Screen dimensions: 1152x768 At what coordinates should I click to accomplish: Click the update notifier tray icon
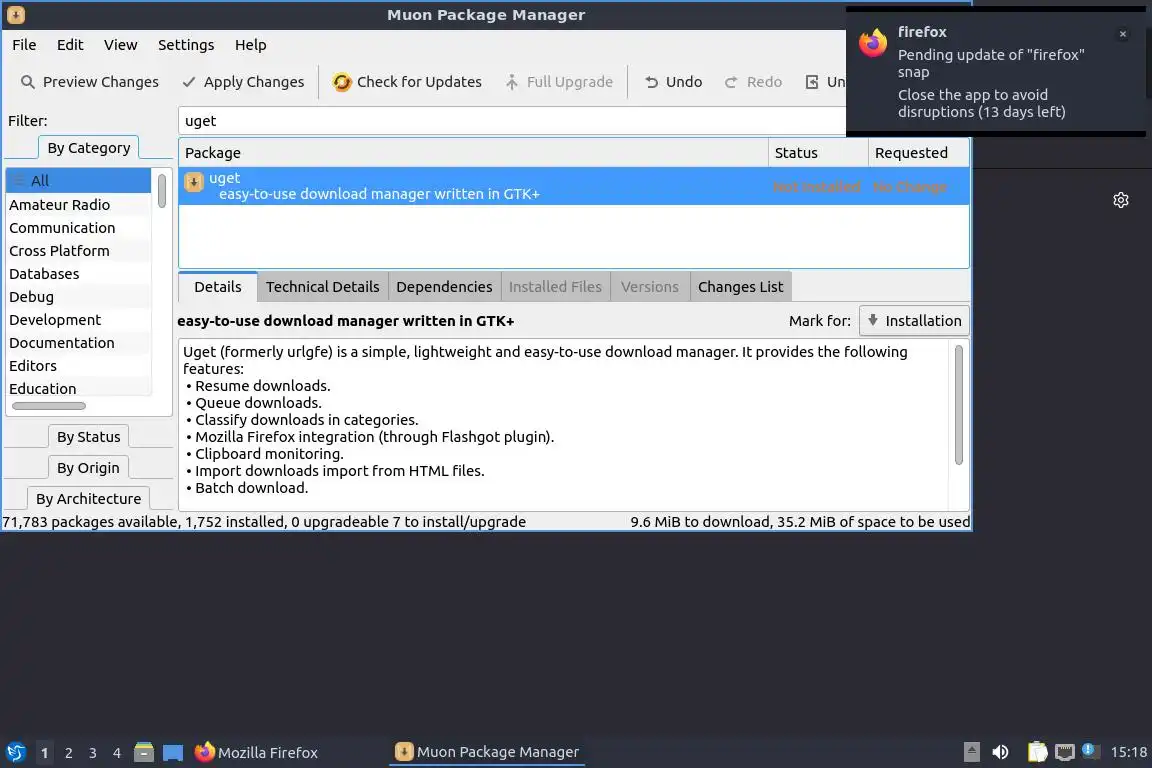[x=1091, y=750]
